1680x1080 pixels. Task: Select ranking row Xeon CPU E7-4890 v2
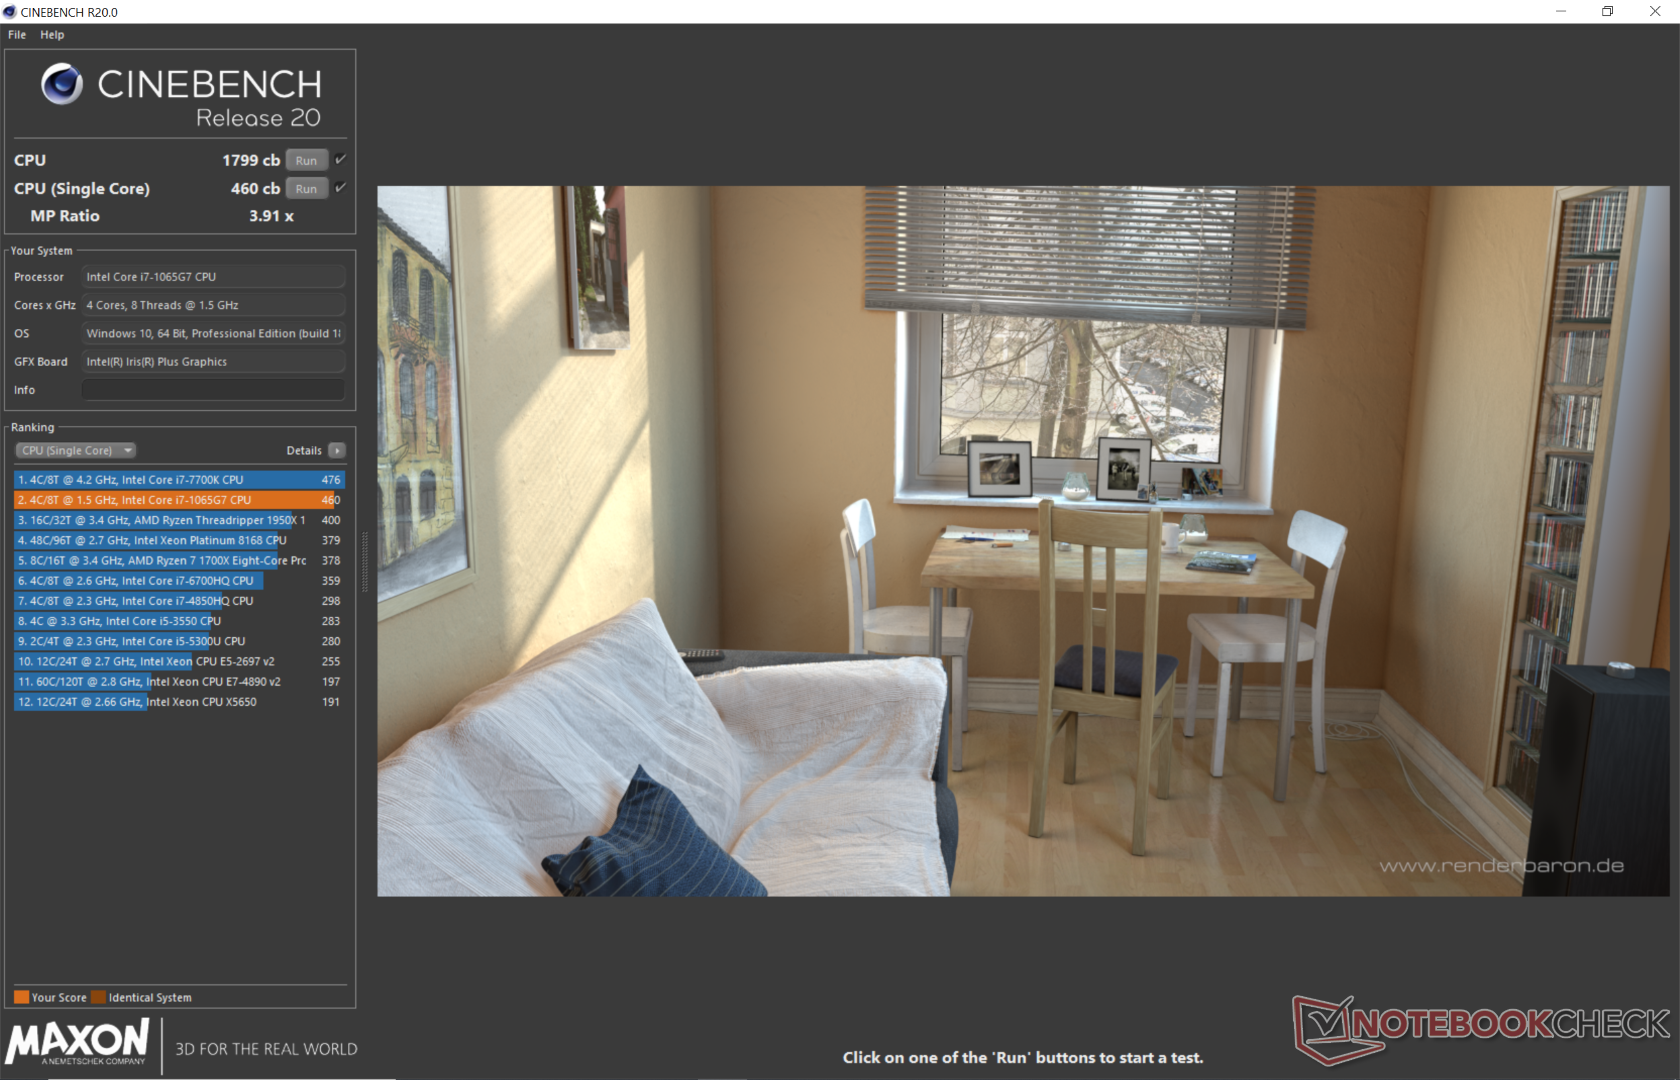pyautogui.click(x=180, y=681)
